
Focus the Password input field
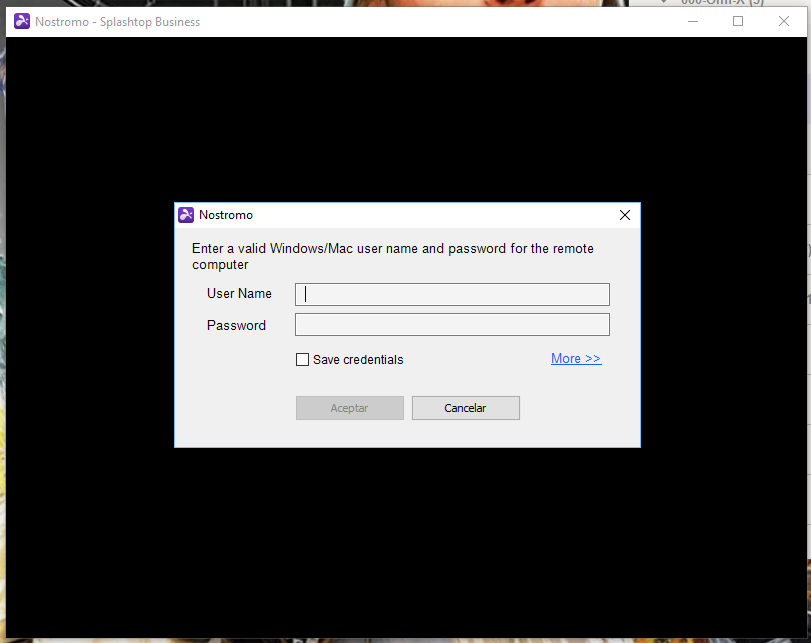pos(452,325)
